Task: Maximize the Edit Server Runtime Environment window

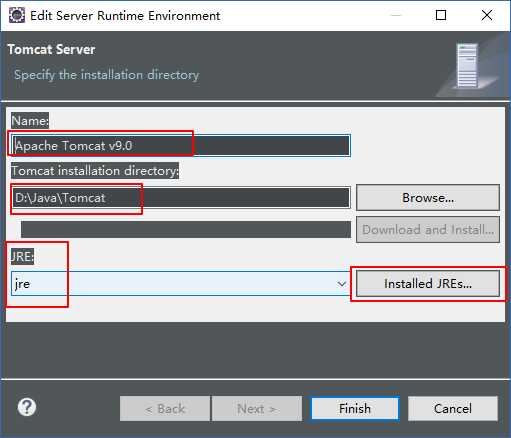Action: (441, 15)
